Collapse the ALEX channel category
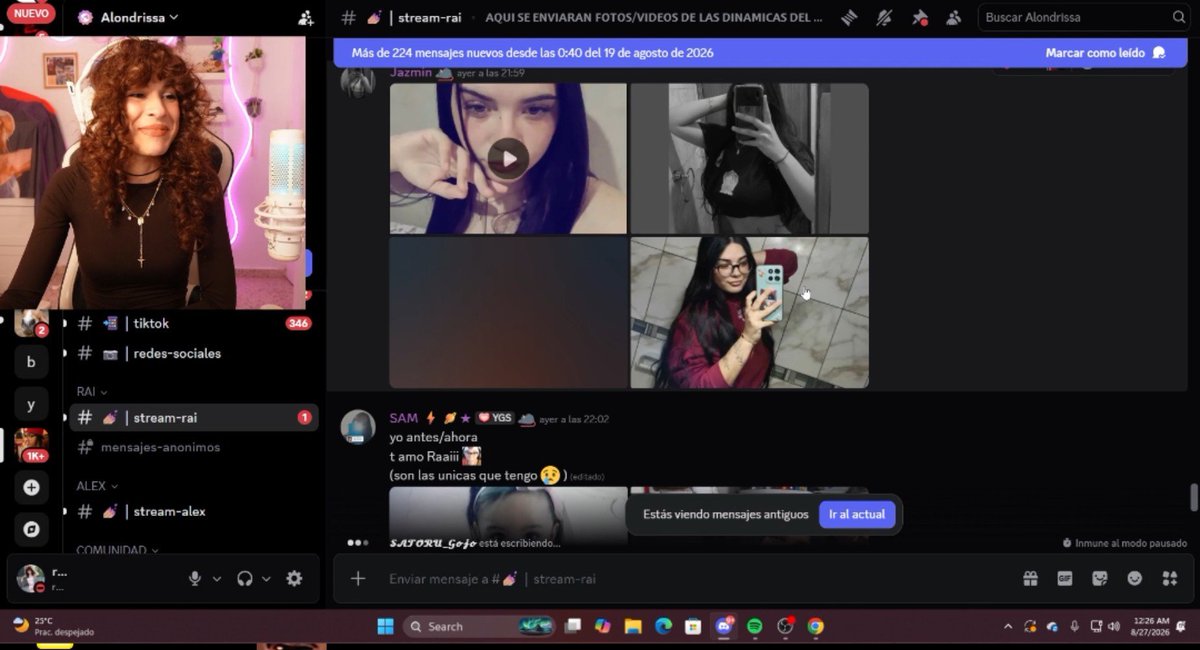 click(x=96, y=486)
